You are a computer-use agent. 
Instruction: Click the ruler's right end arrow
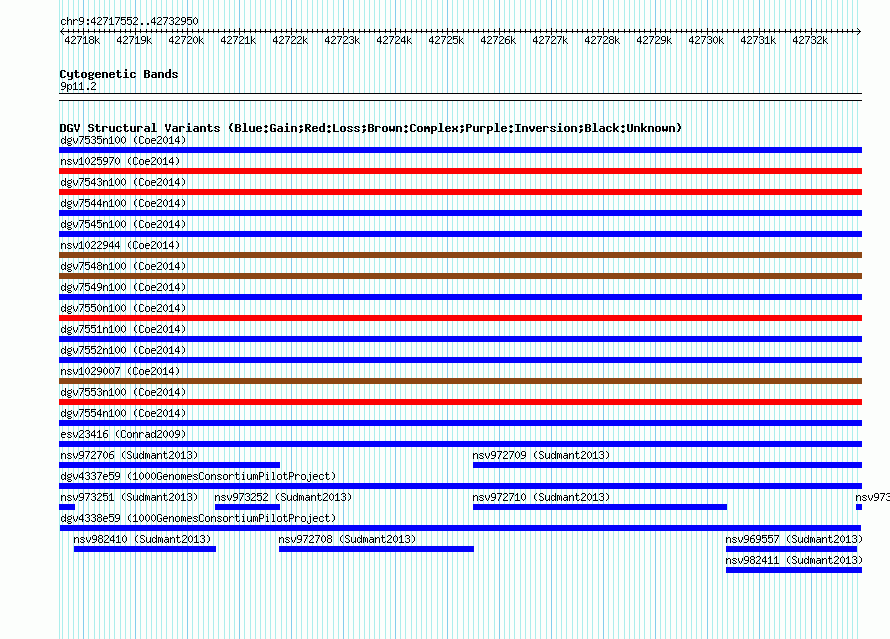(859, 31)
